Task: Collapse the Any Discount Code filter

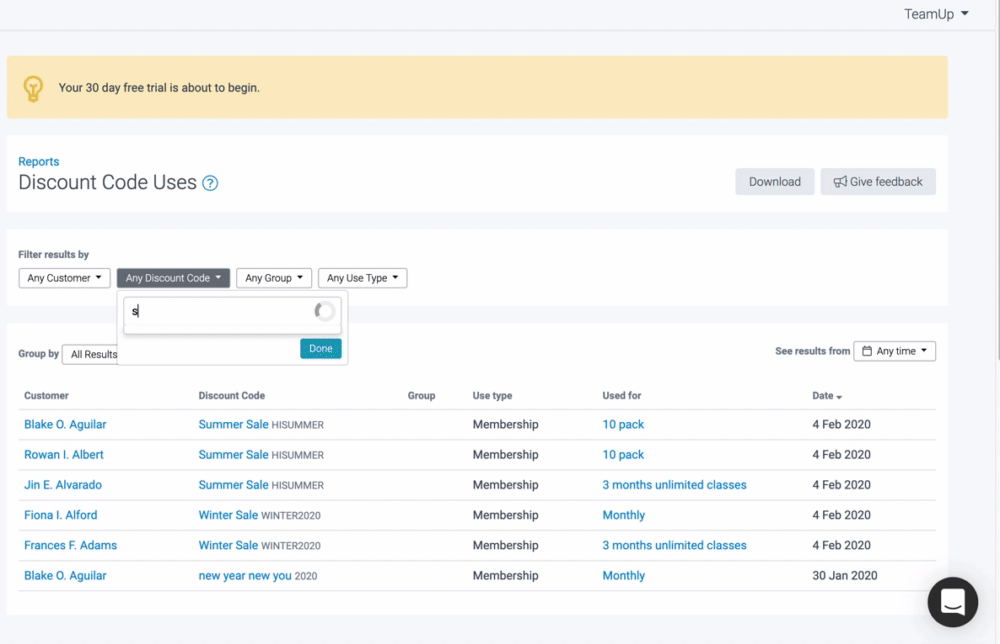Action: [x=173, y=278]
